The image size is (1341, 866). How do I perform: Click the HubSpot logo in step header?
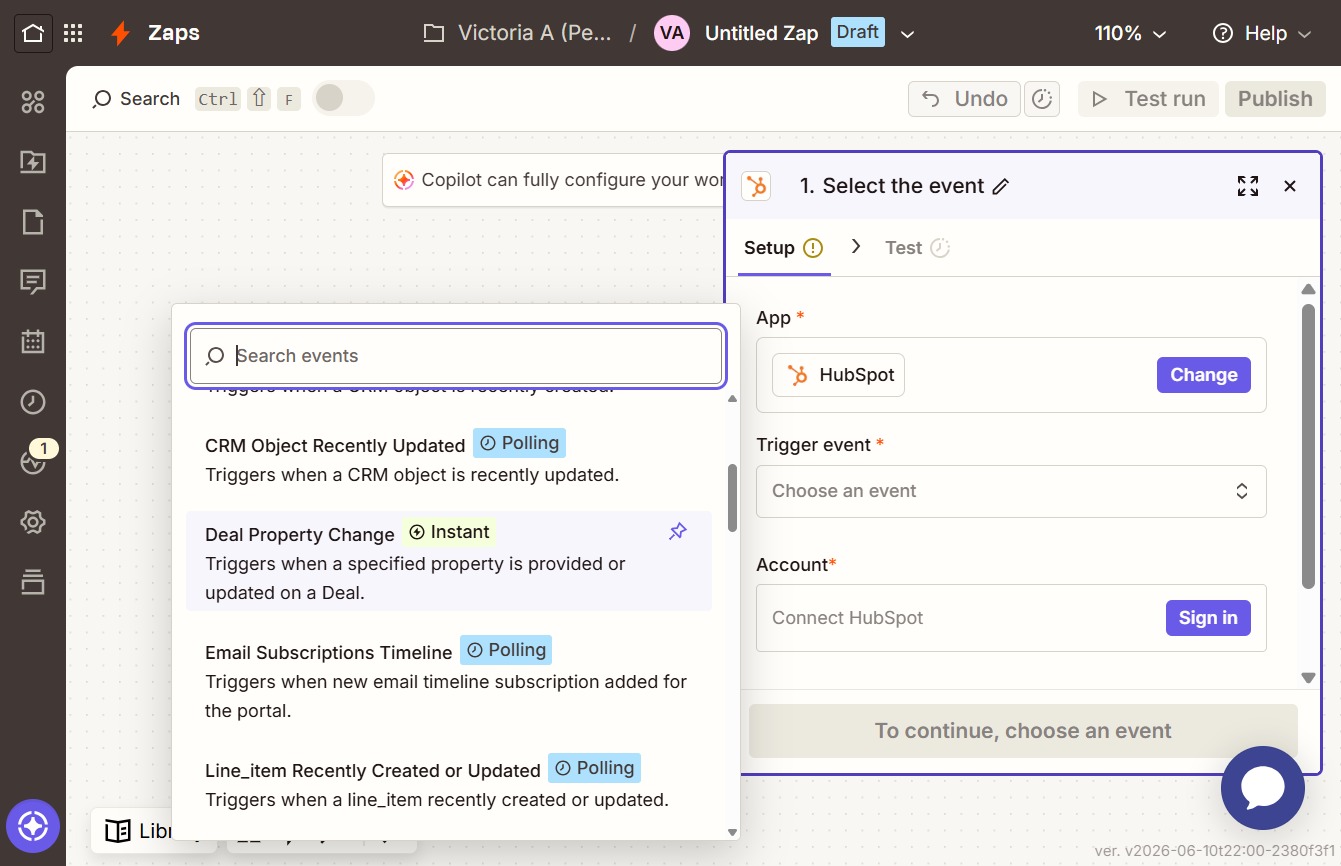click(x=756, y=186)
